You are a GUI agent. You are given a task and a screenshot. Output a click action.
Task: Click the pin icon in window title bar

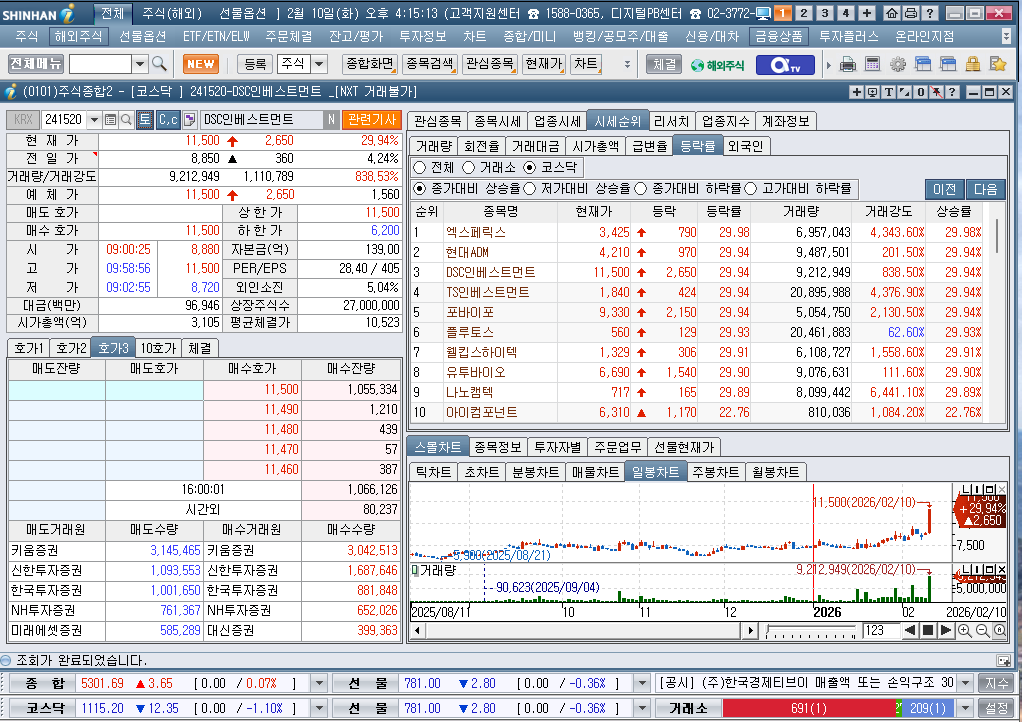(937, 92)
